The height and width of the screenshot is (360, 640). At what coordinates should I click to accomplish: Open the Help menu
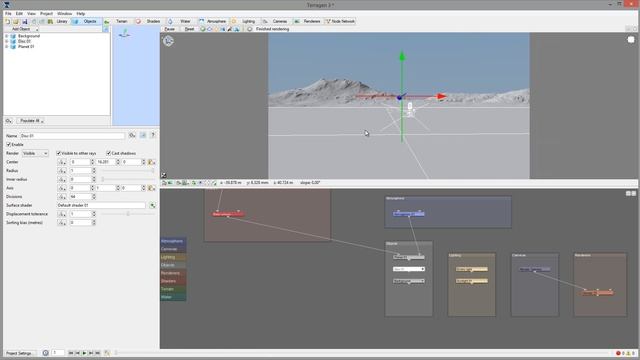(x=81, y=13)
